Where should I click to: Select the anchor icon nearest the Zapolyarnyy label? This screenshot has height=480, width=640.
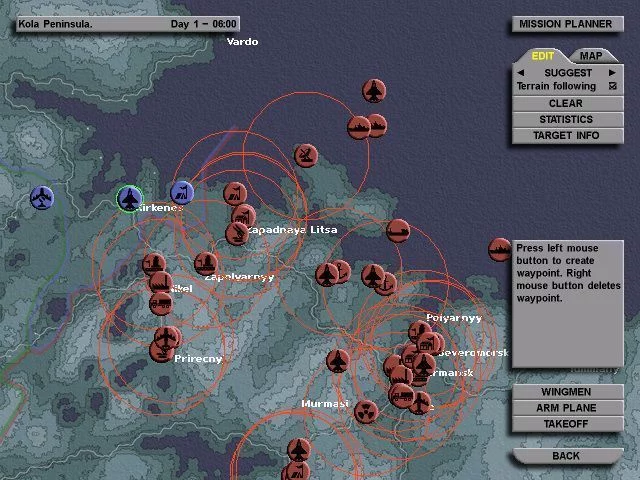[342, 271]
